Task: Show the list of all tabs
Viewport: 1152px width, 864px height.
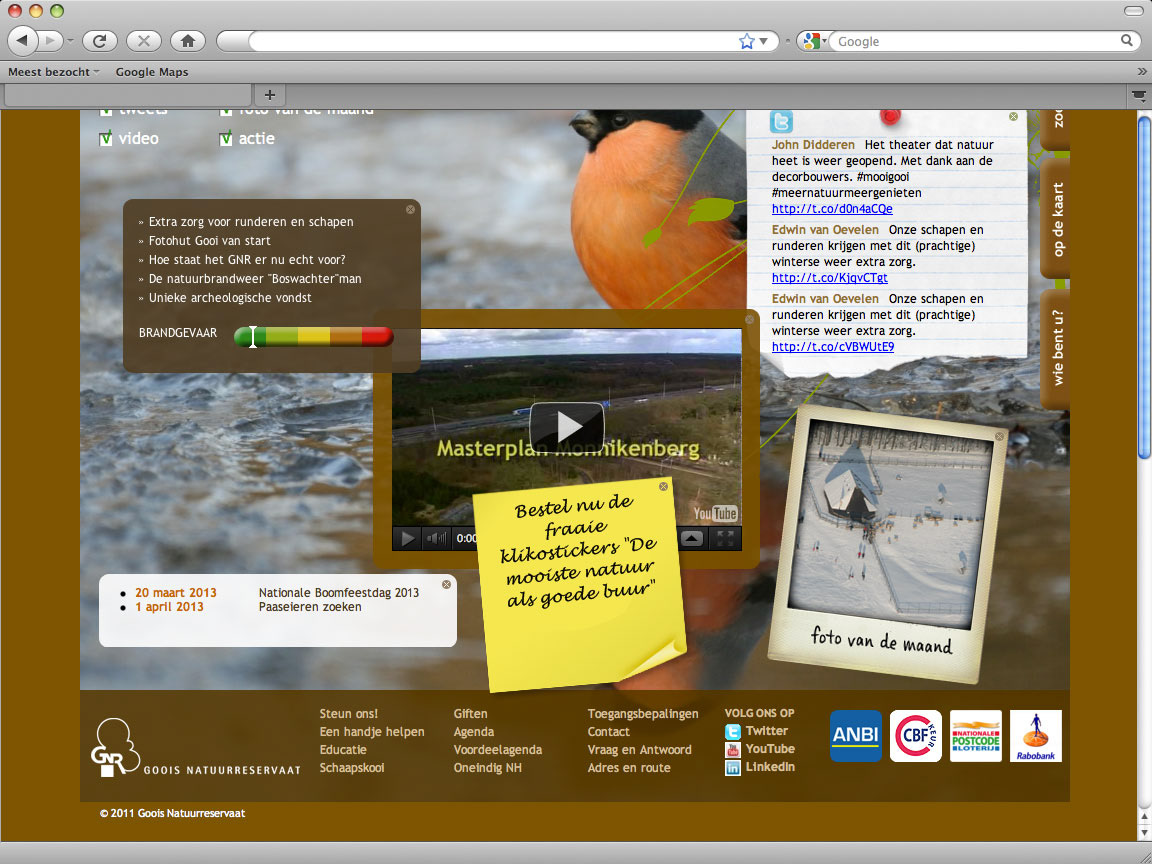Action: pyautogui.click(x=1138, y=95)
